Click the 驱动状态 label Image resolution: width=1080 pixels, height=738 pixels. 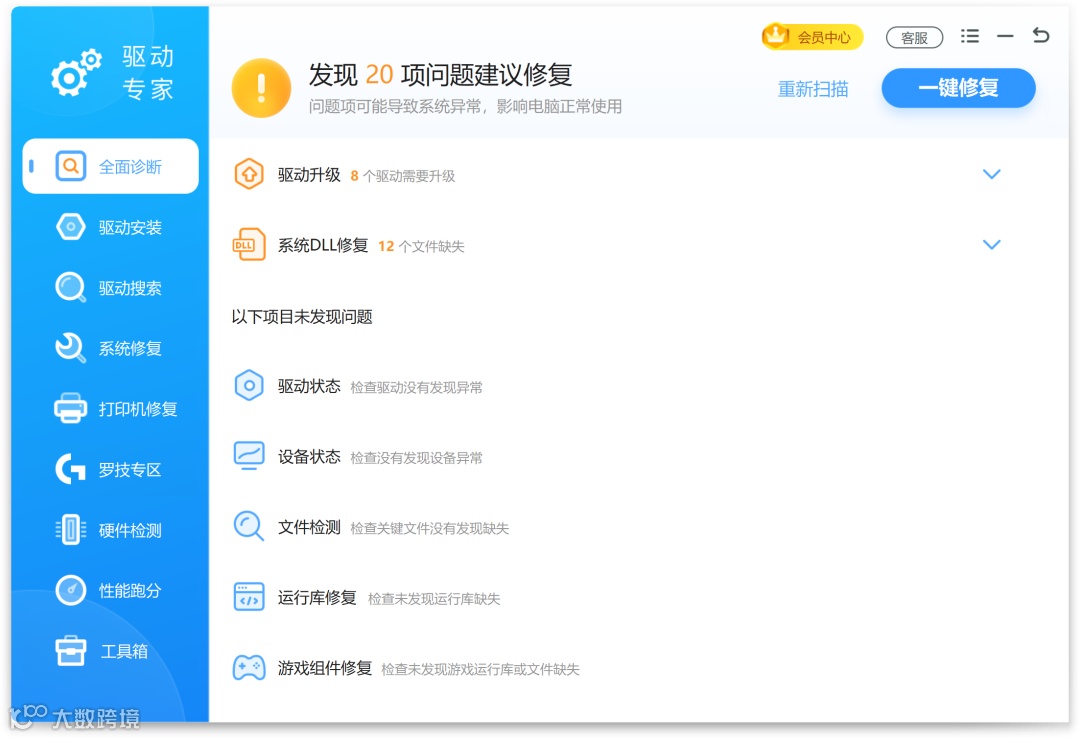click(x=309, y=387)
